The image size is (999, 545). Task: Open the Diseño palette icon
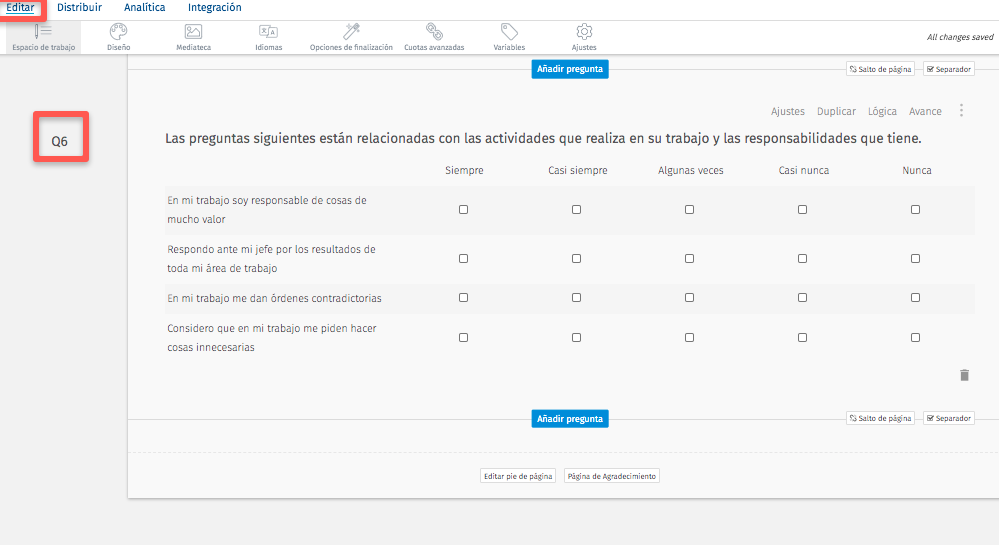click(118, 32)
